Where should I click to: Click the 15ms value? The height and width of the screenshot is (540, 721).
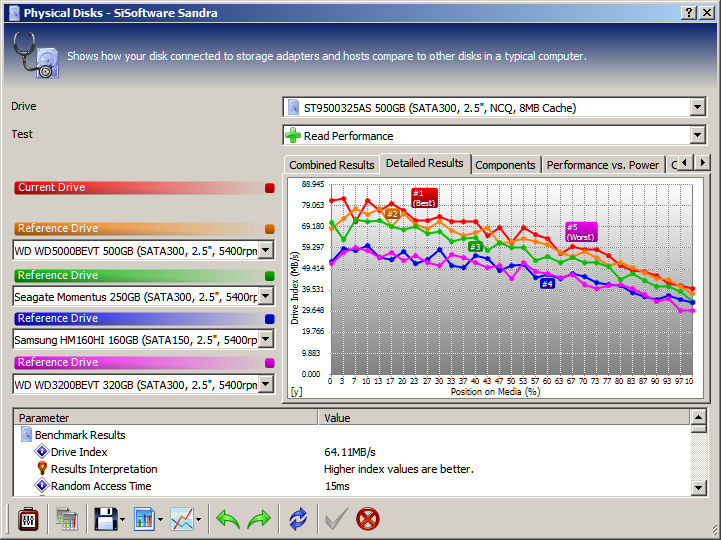click(x=337, y=486)
